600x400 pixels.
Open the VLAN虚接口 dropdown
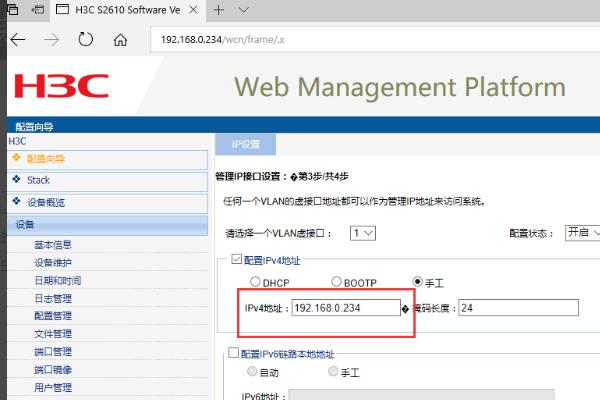point(362,233)
